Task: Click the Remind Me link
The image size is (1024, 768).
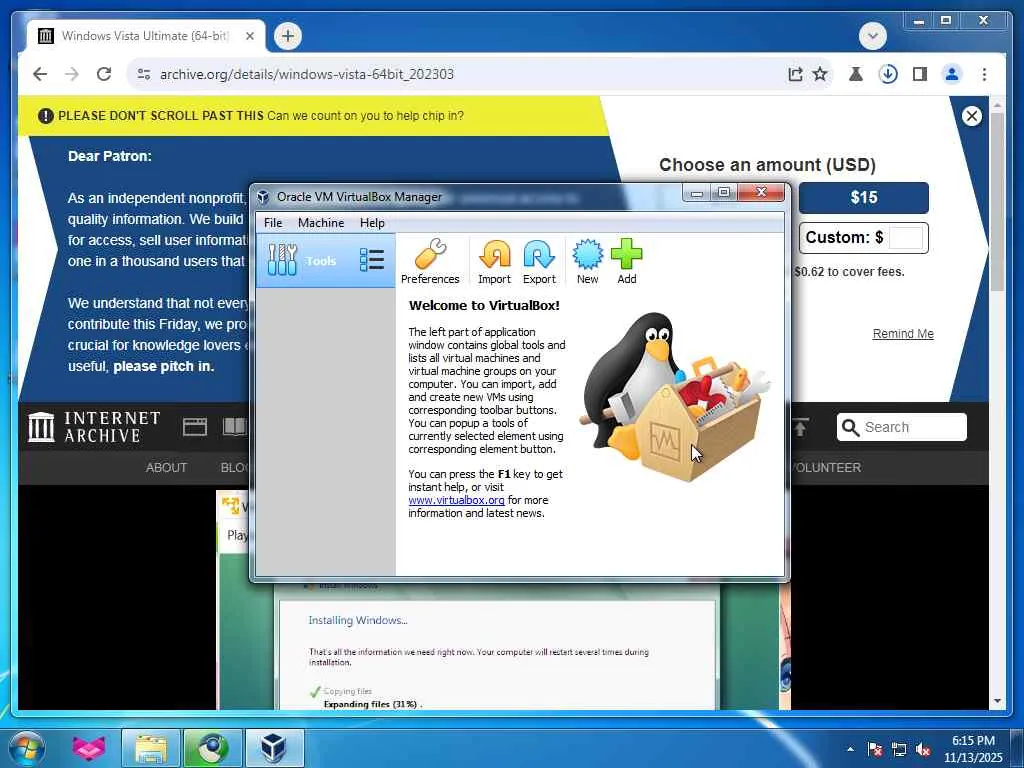Action: [903, 334]
